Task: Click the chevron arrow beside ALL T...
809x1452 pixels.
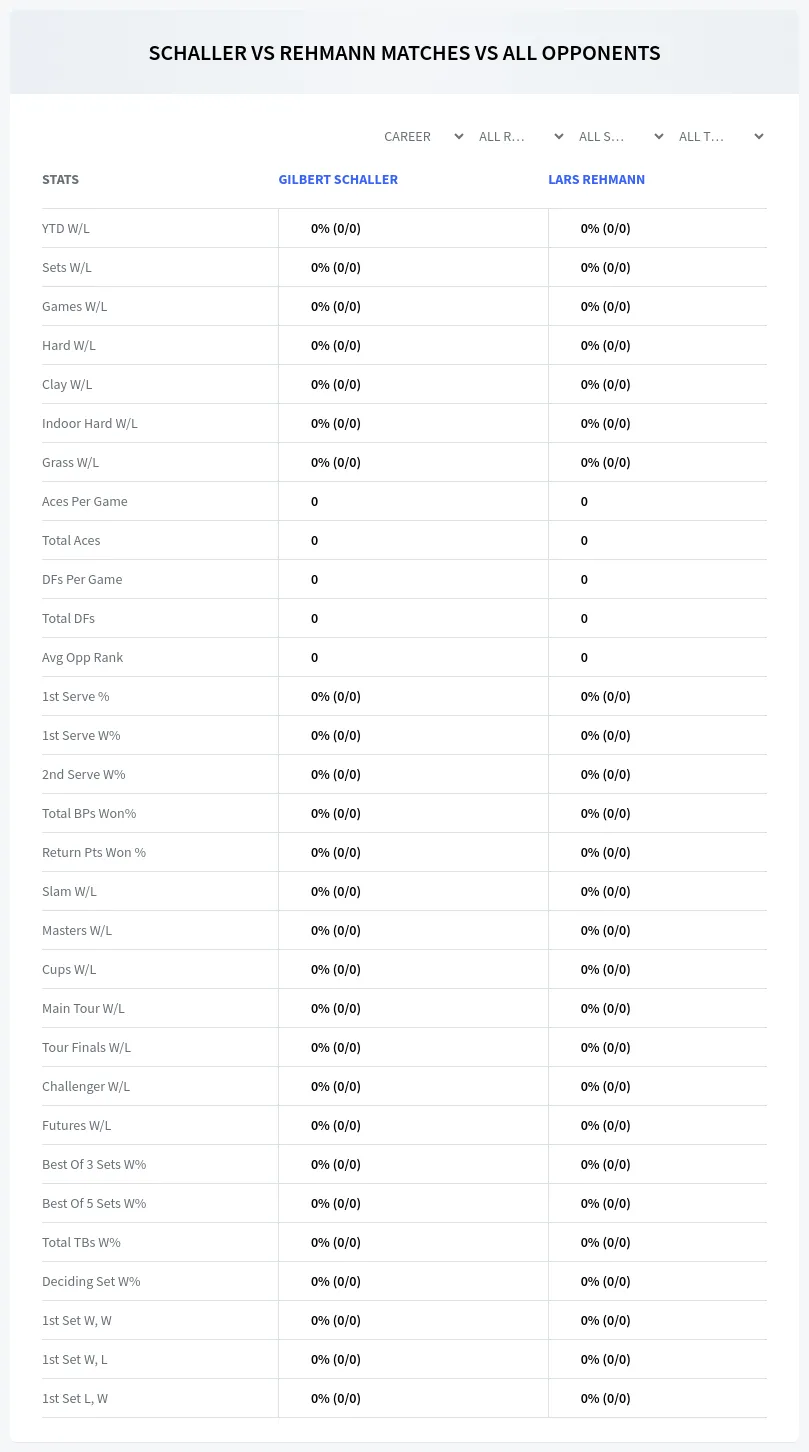Action: (x=759, y=136)
